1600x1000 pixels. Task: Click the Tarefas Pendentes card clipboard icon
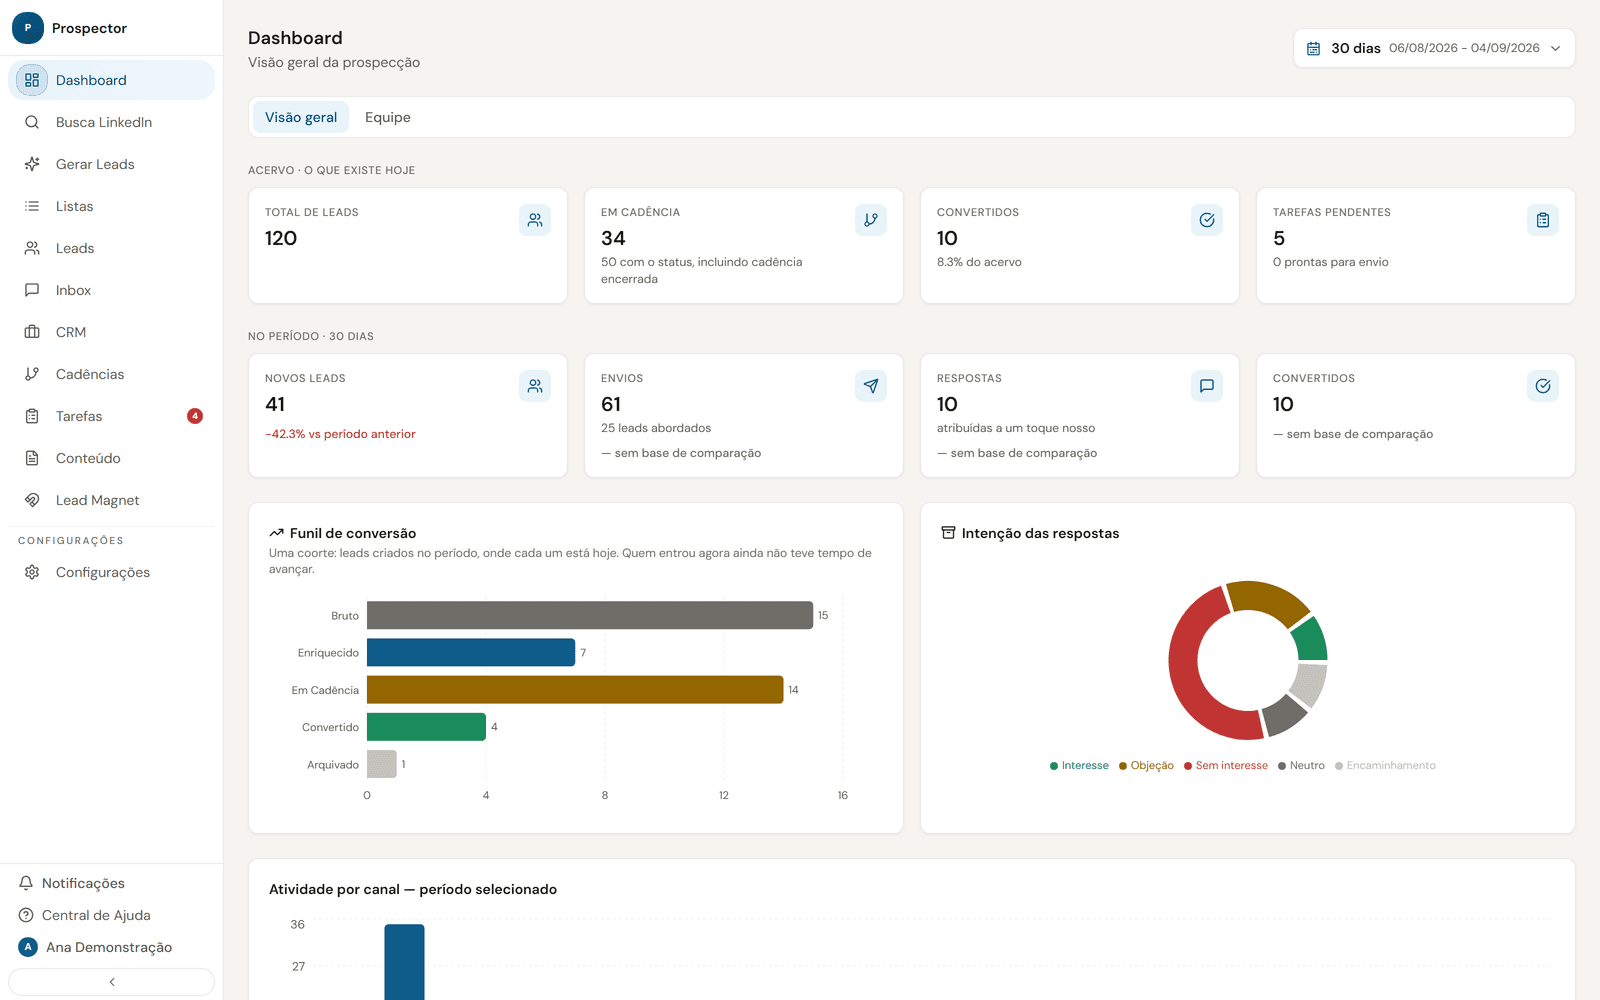point(1543,220)
